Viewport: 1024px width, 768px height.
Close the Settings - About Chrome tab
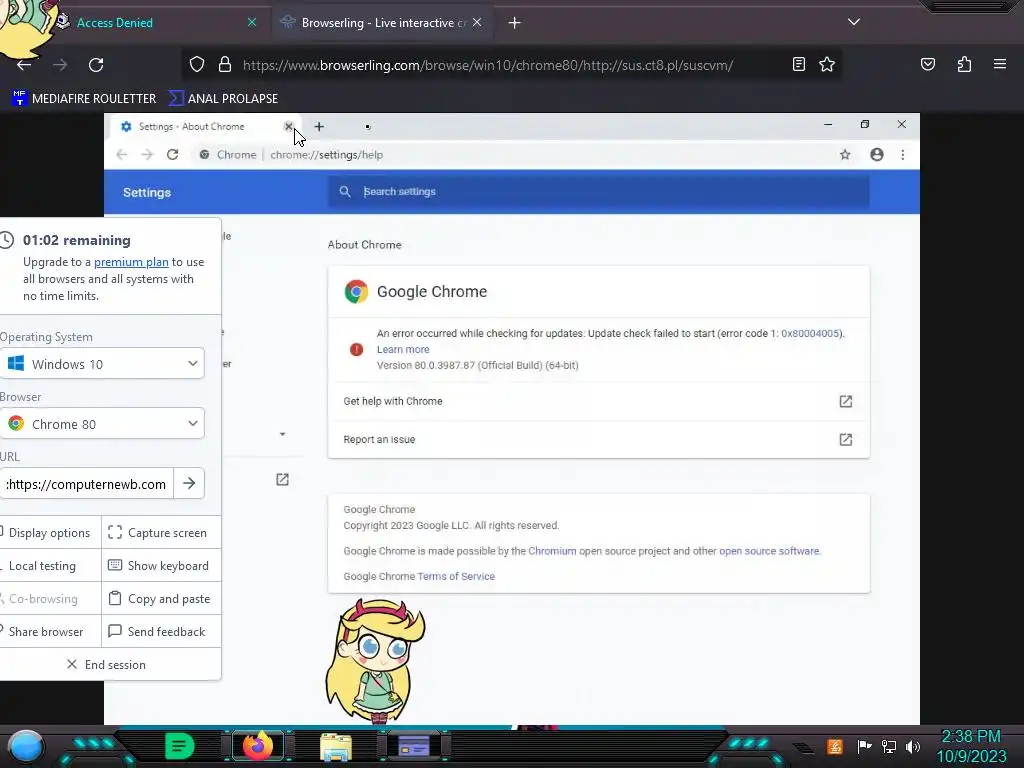288,126
